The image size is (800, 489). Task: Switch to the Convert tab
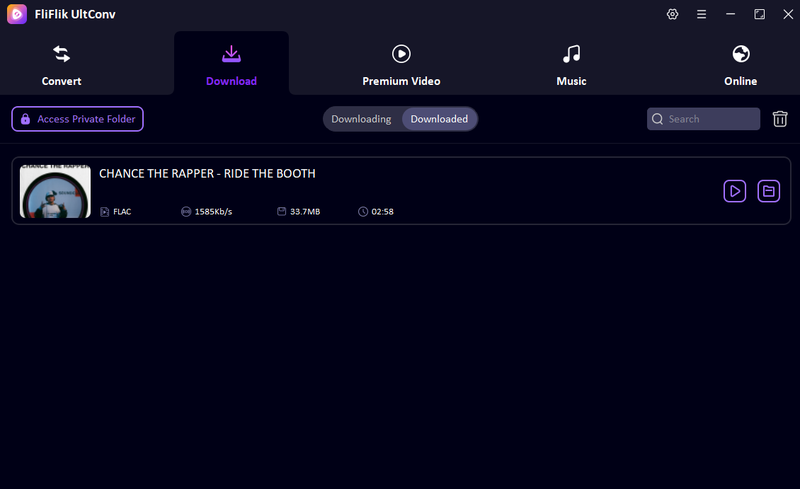pyautogui.click(x=61, y=66)
